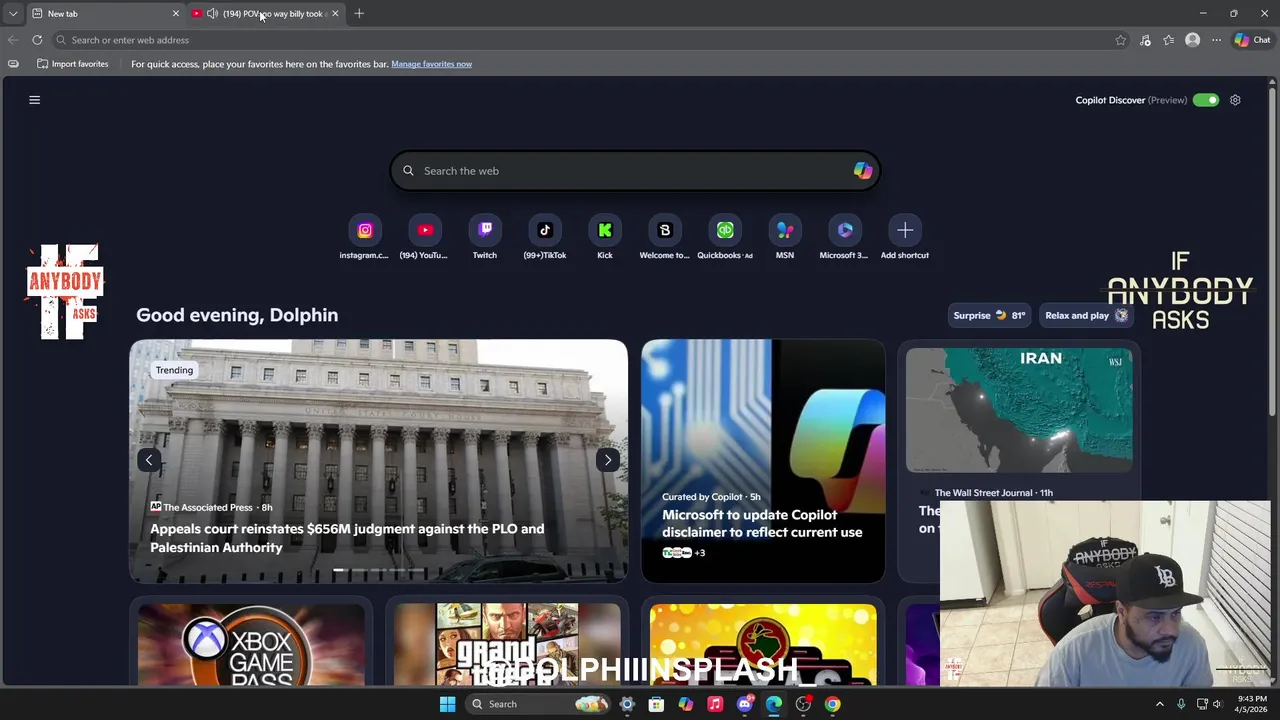Click the Manage favorites now link
Viewport: 1280px width, 720px height.
[x=431, y=64]
